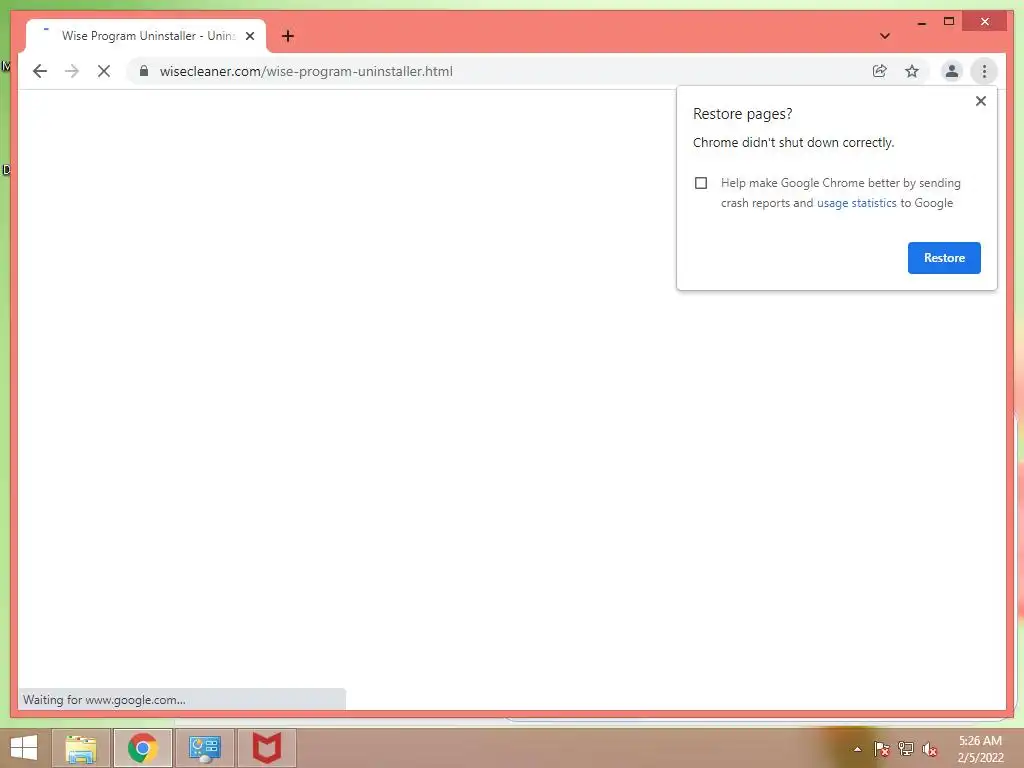View site information lock icon
Screen dimensions: 1024x768
pos(144,71)
